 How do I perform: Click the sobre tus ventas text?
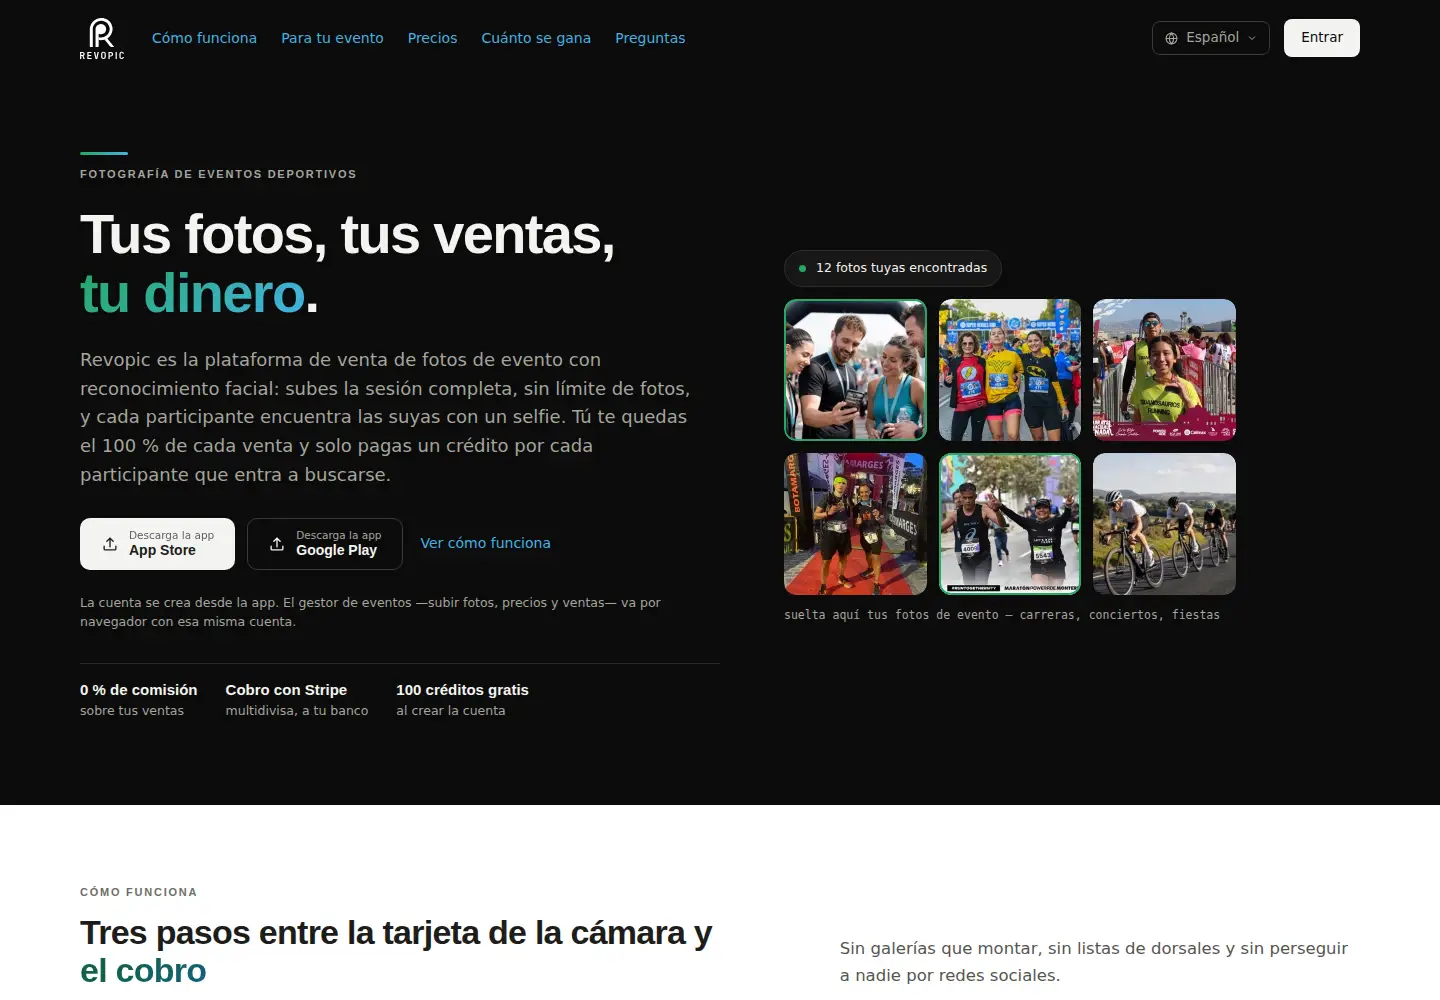[132, 711]
